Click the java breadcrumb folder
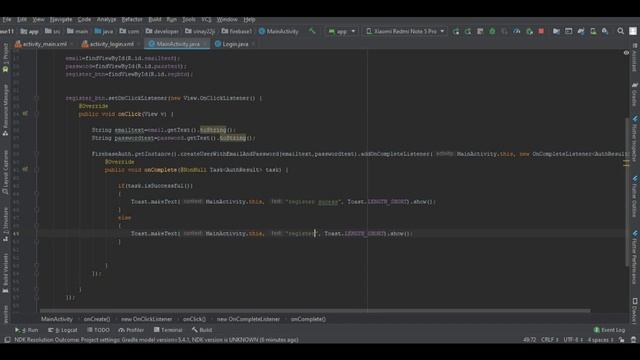The height and width of the screenshot is (360, 640). pyautogui.click(x=104, y=31)
